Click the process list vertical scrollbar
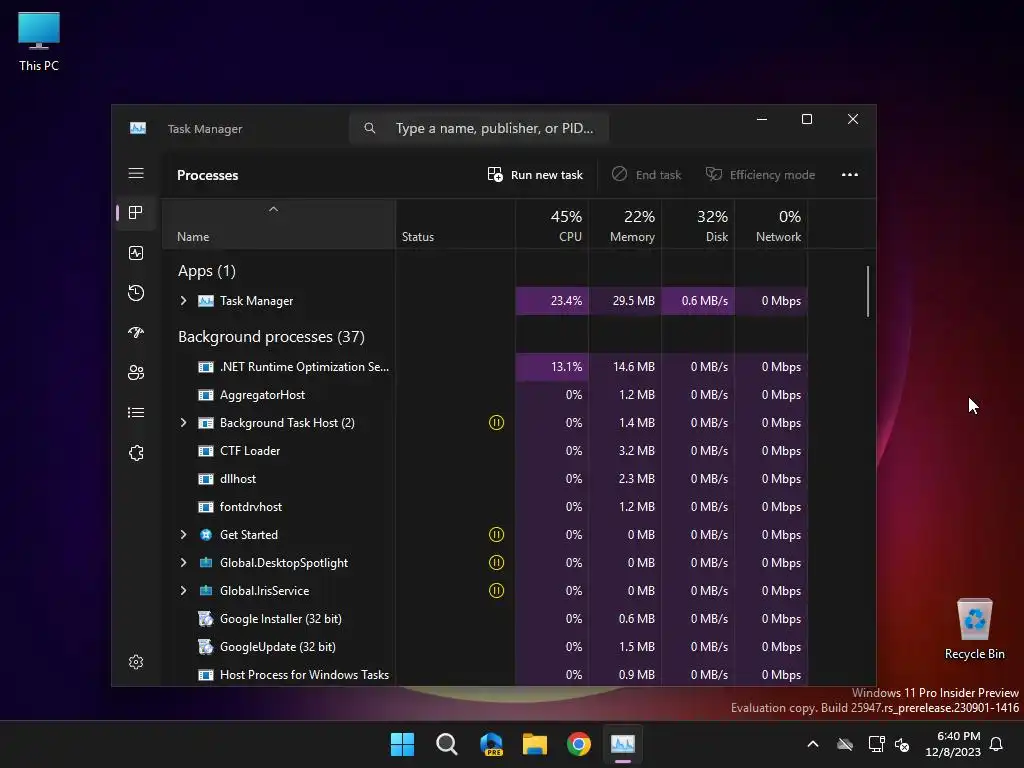The image size is (1024, 768). [868, 291]
